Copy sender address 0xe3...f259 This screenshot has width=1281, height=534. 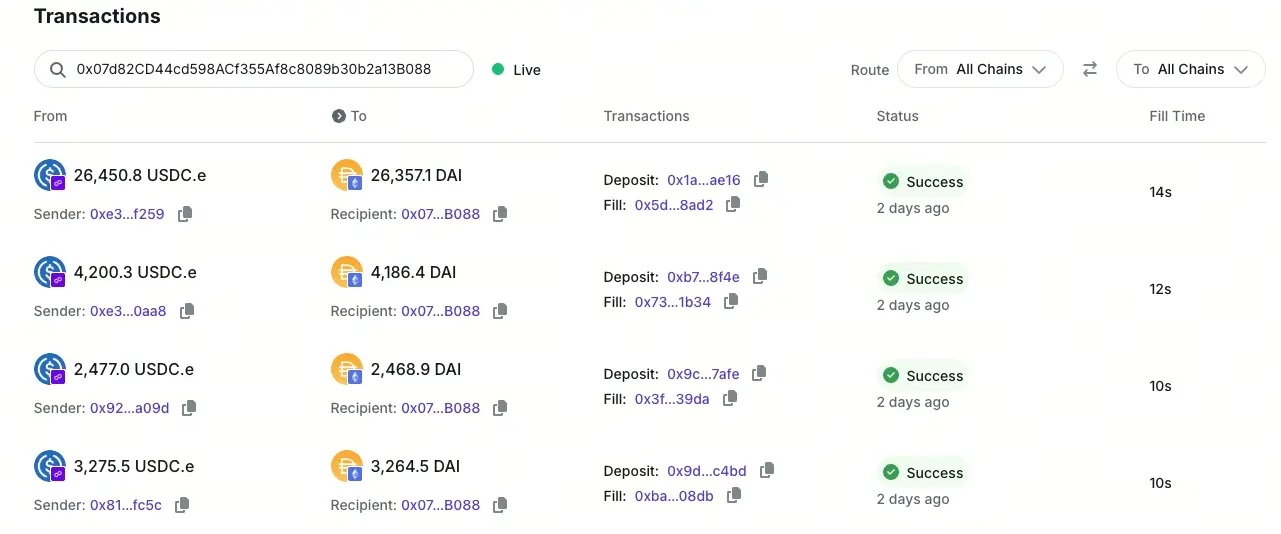click(x=185, y=214)
